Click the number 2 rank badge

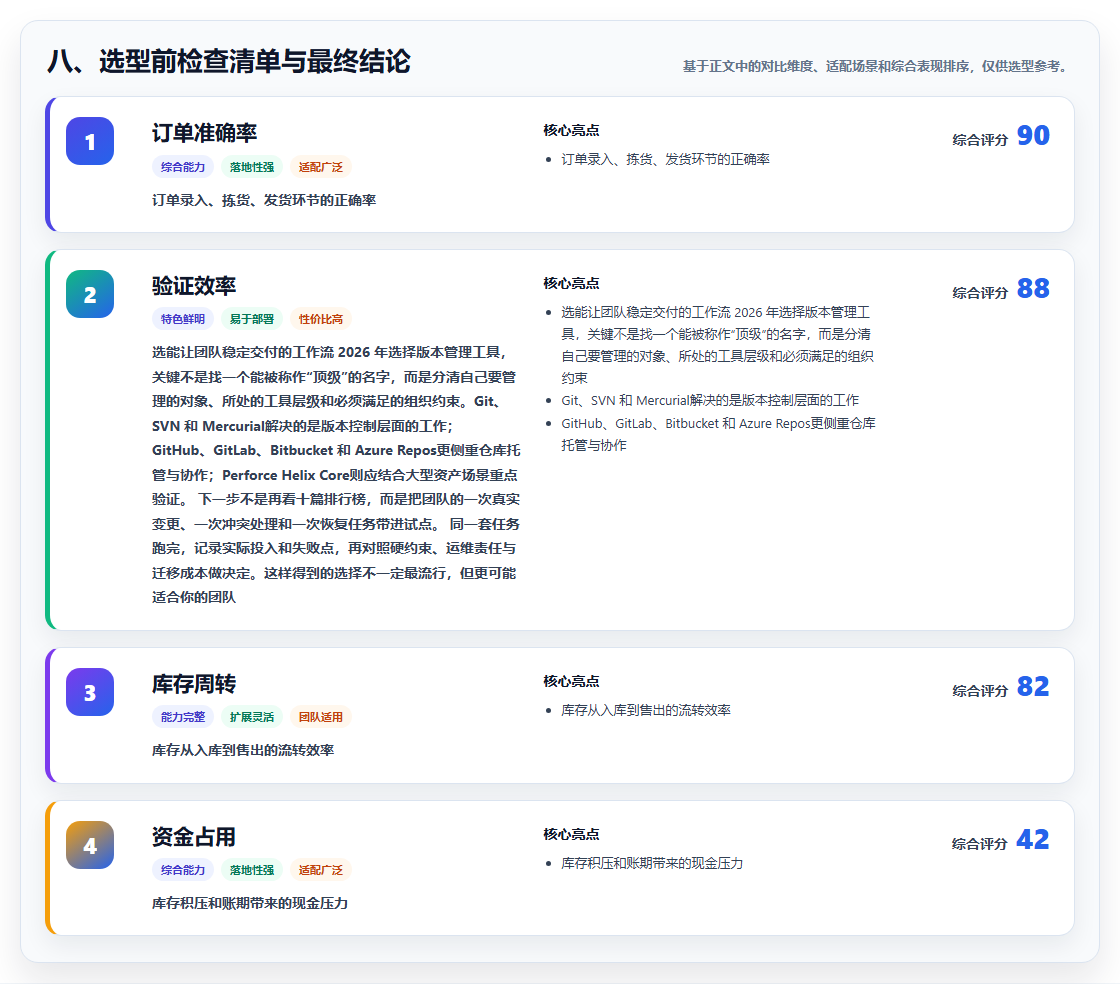[x=90, y=294]
